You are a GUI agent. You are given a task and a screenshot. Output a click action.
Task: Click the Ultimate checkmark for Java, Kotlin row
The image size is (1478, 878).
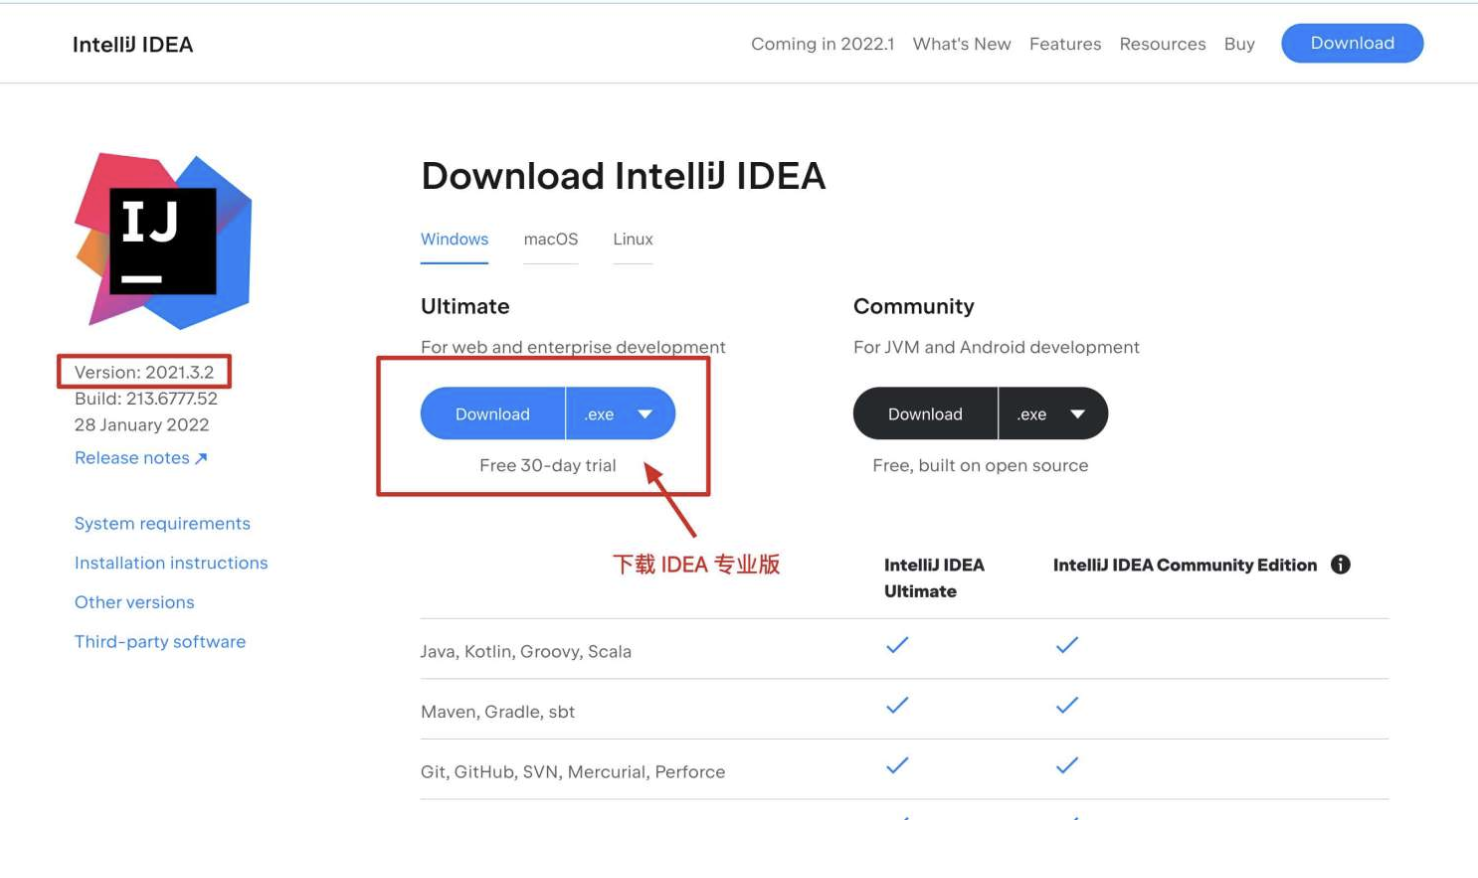click(x=897, y=645)
